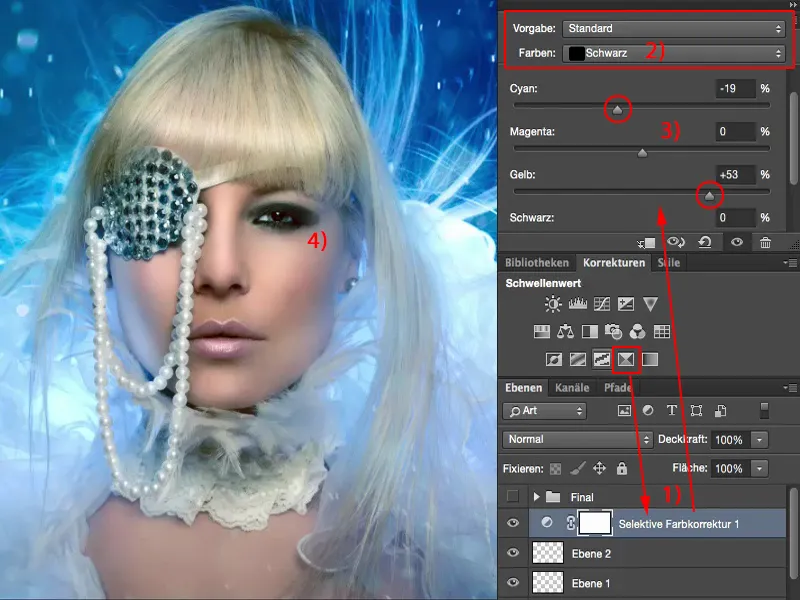This screenshot has height=600, width=800.
Task: Add a Hue/Saturation adjustment
Action: click(x=541, y=332)
